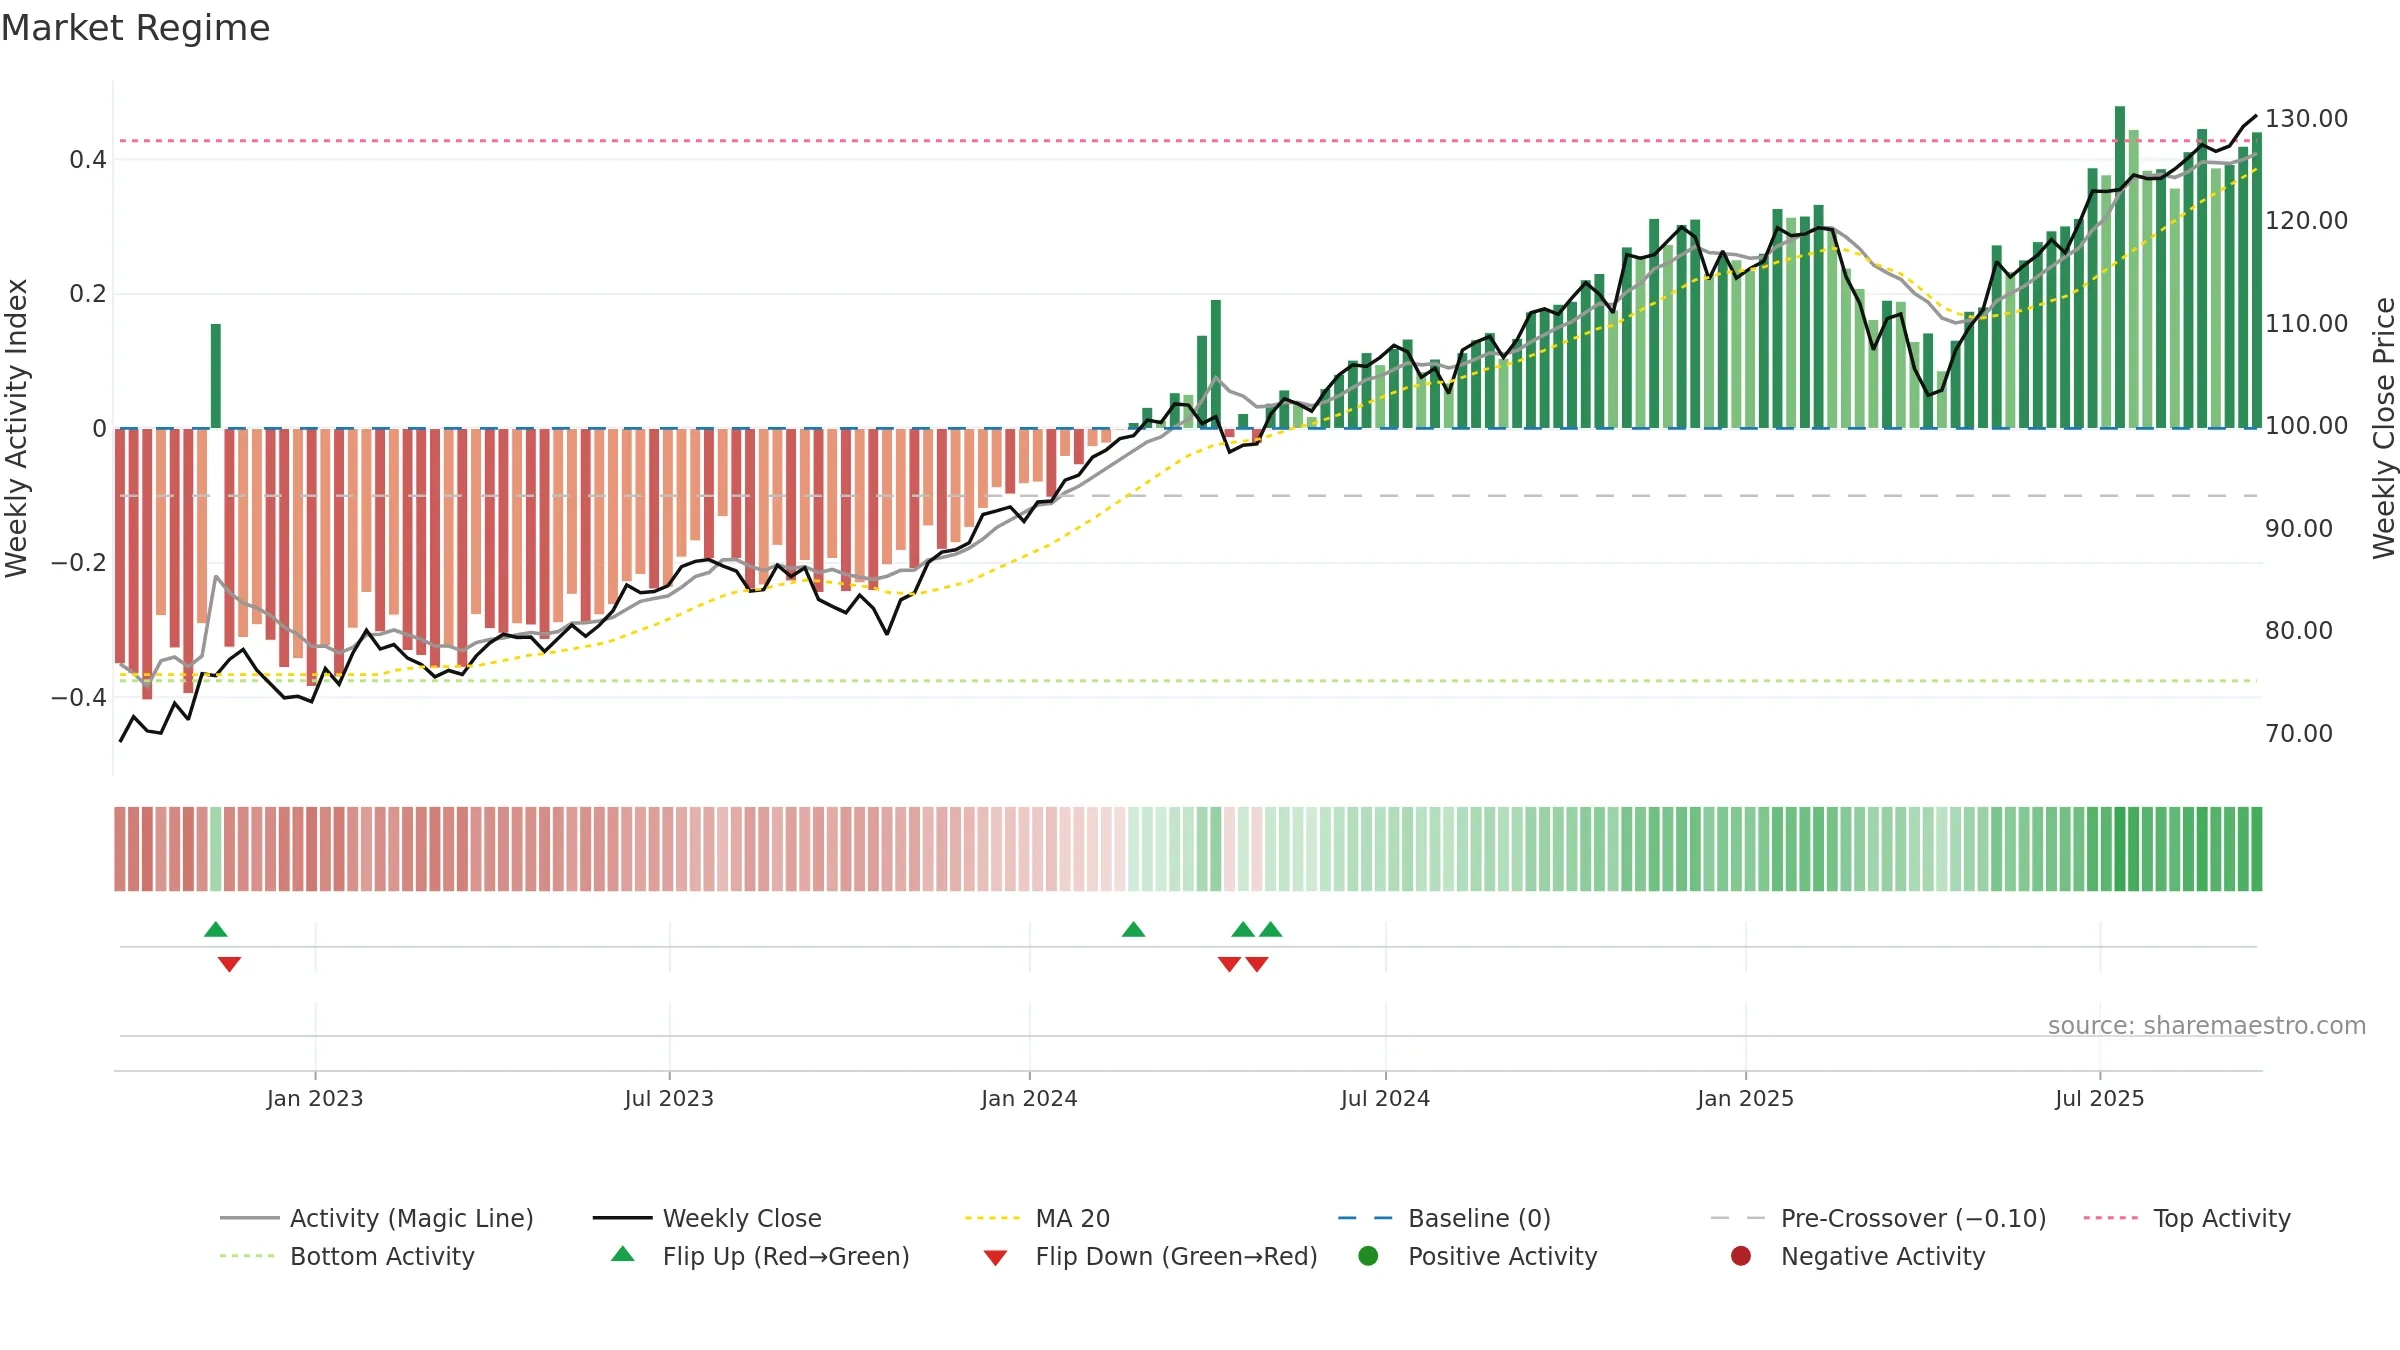Click the Market Regime chart title
2400x1350 pixels.
tap(135, 28)
